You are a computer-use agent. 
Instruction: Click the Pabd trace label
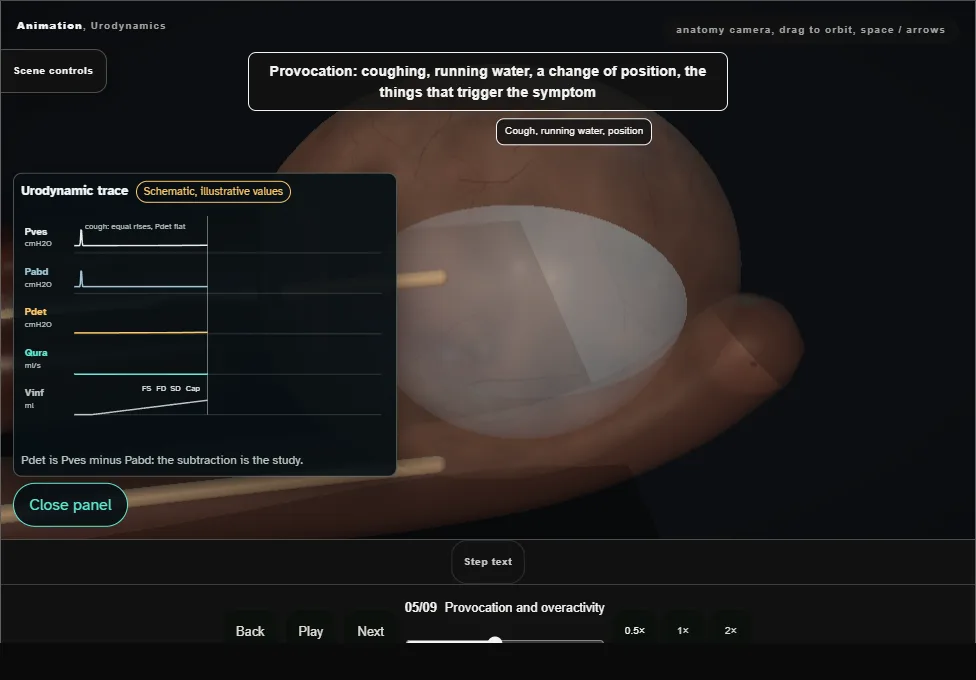point(36,272)
